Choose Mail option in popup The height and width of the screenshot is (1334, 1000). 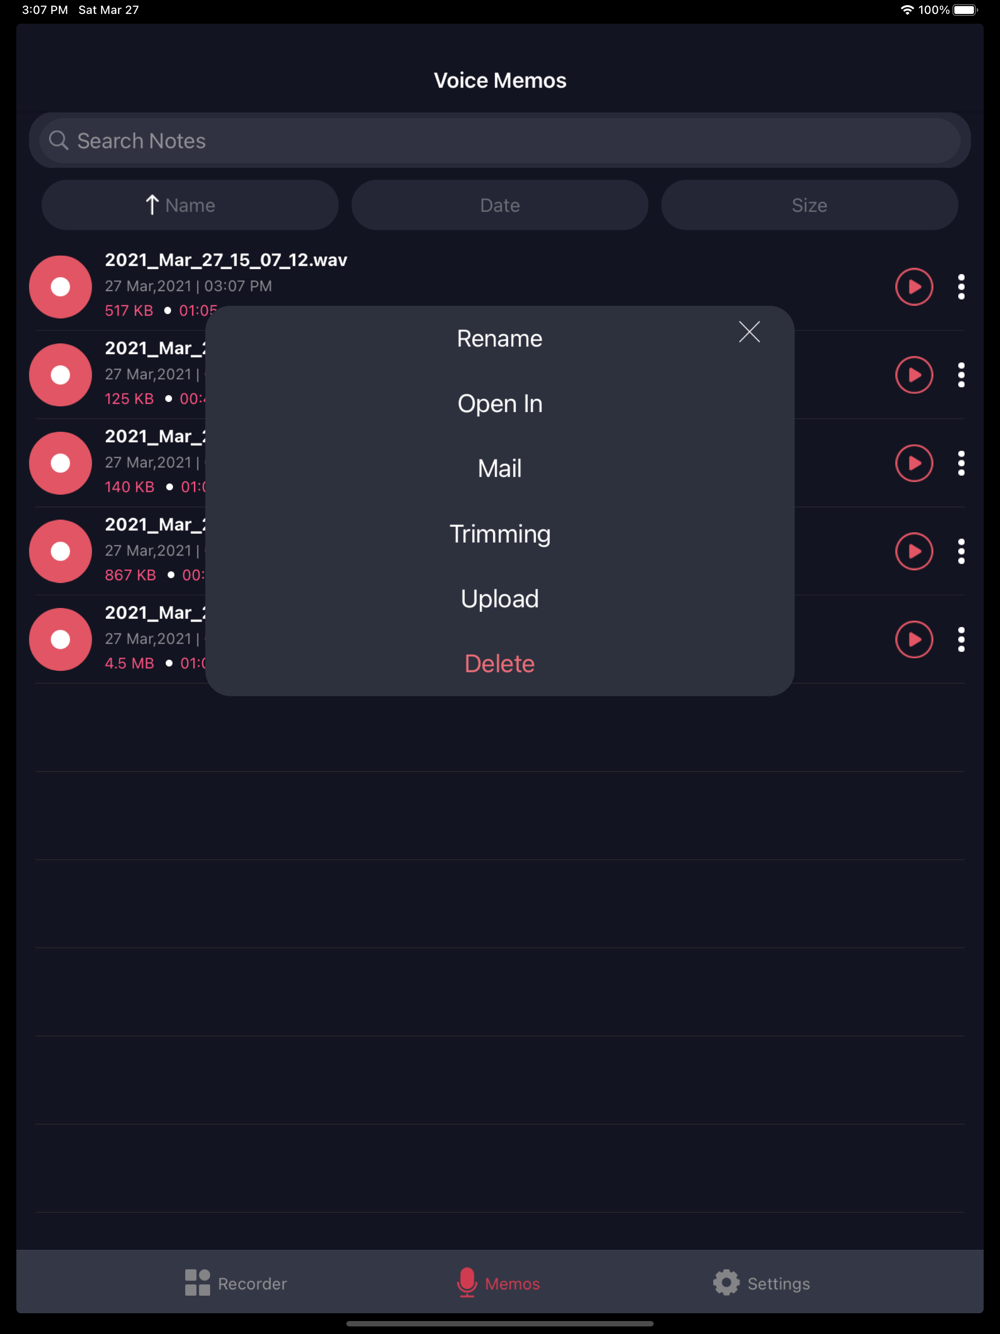pyautogui.click(x=500, y=468)
